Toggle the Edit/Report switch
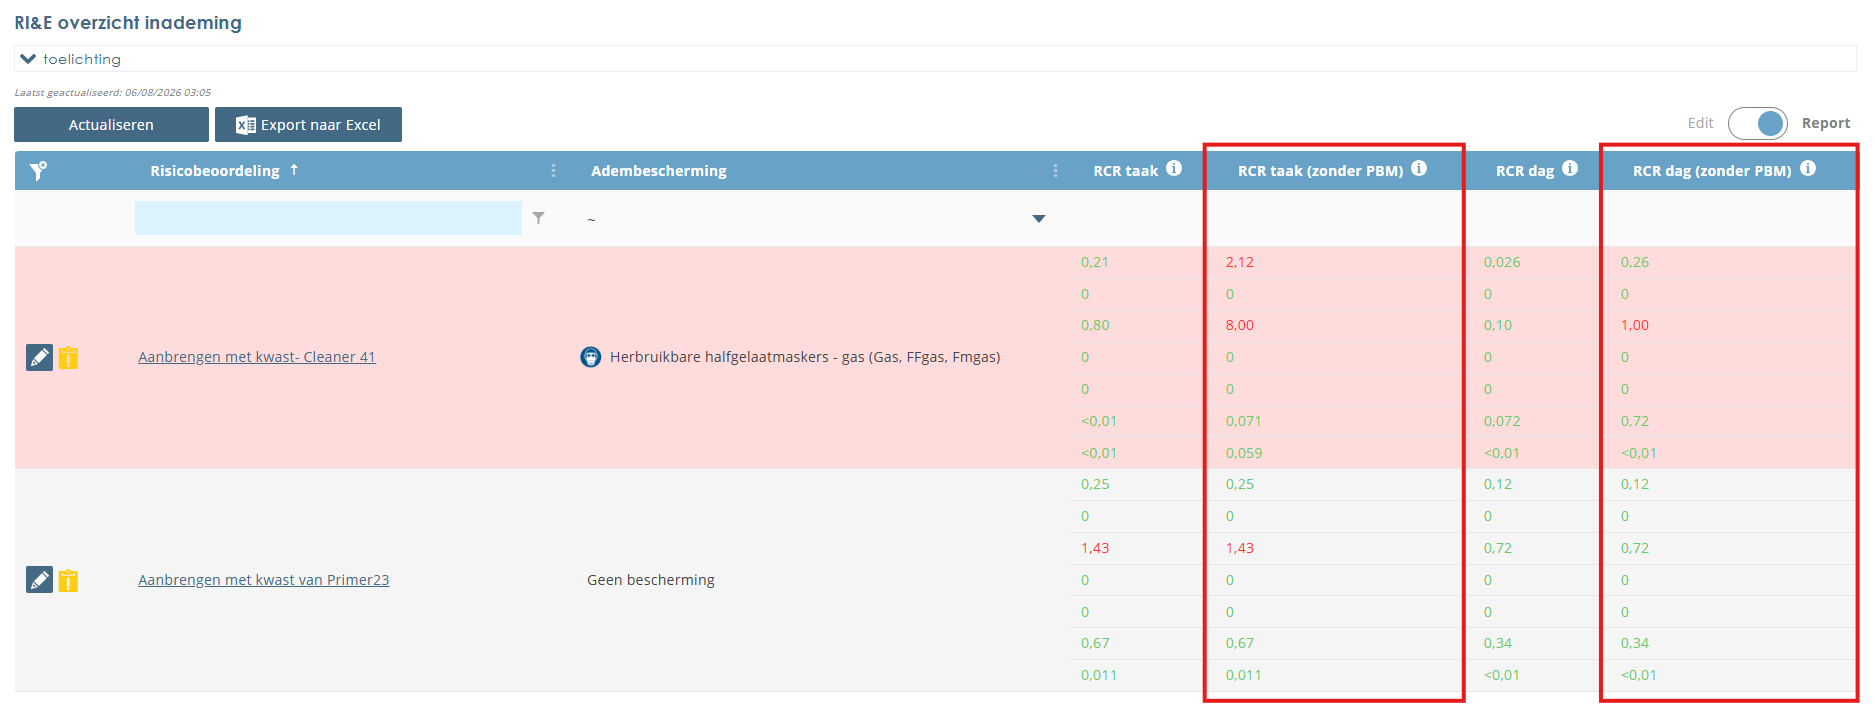 (1757, 123)
